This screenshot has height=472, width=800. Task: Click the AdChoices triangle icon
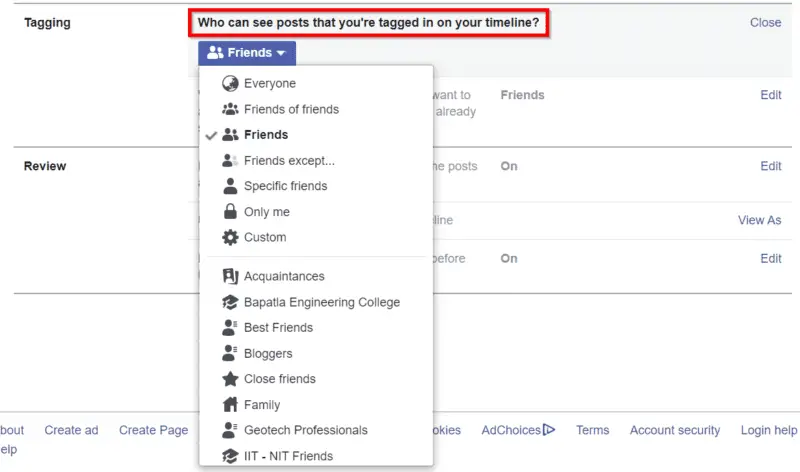[548, 430]
